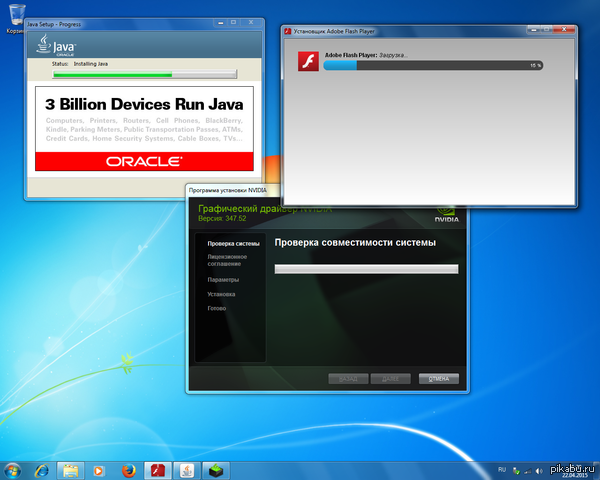Launch Firefox from the taskbar
This screenshot has width=600, height=480.
pos(129,470)
